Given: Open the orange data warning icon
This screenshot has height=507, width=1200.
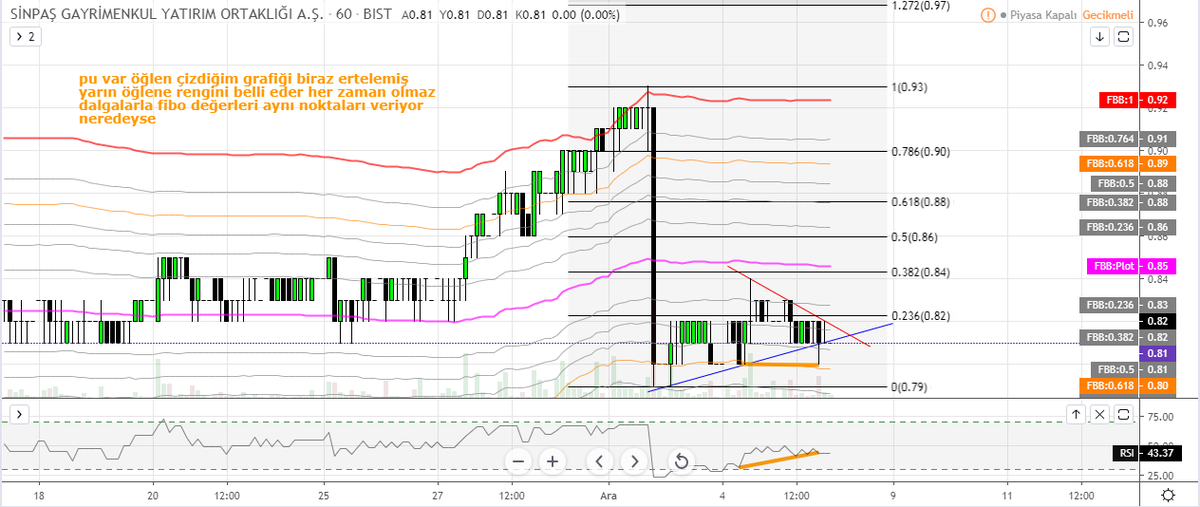Looking at the screenshot, I should tap(988, 16).
